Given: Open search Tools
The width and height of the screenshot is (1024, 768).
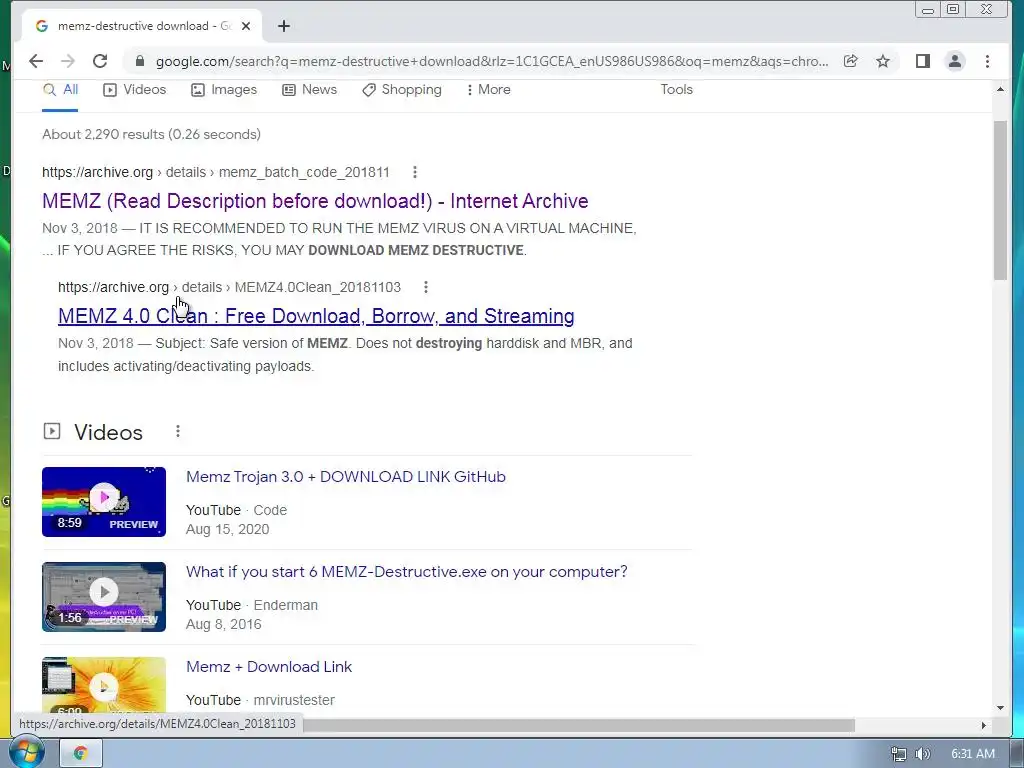Looking at the screenshot, I should 677,89.
